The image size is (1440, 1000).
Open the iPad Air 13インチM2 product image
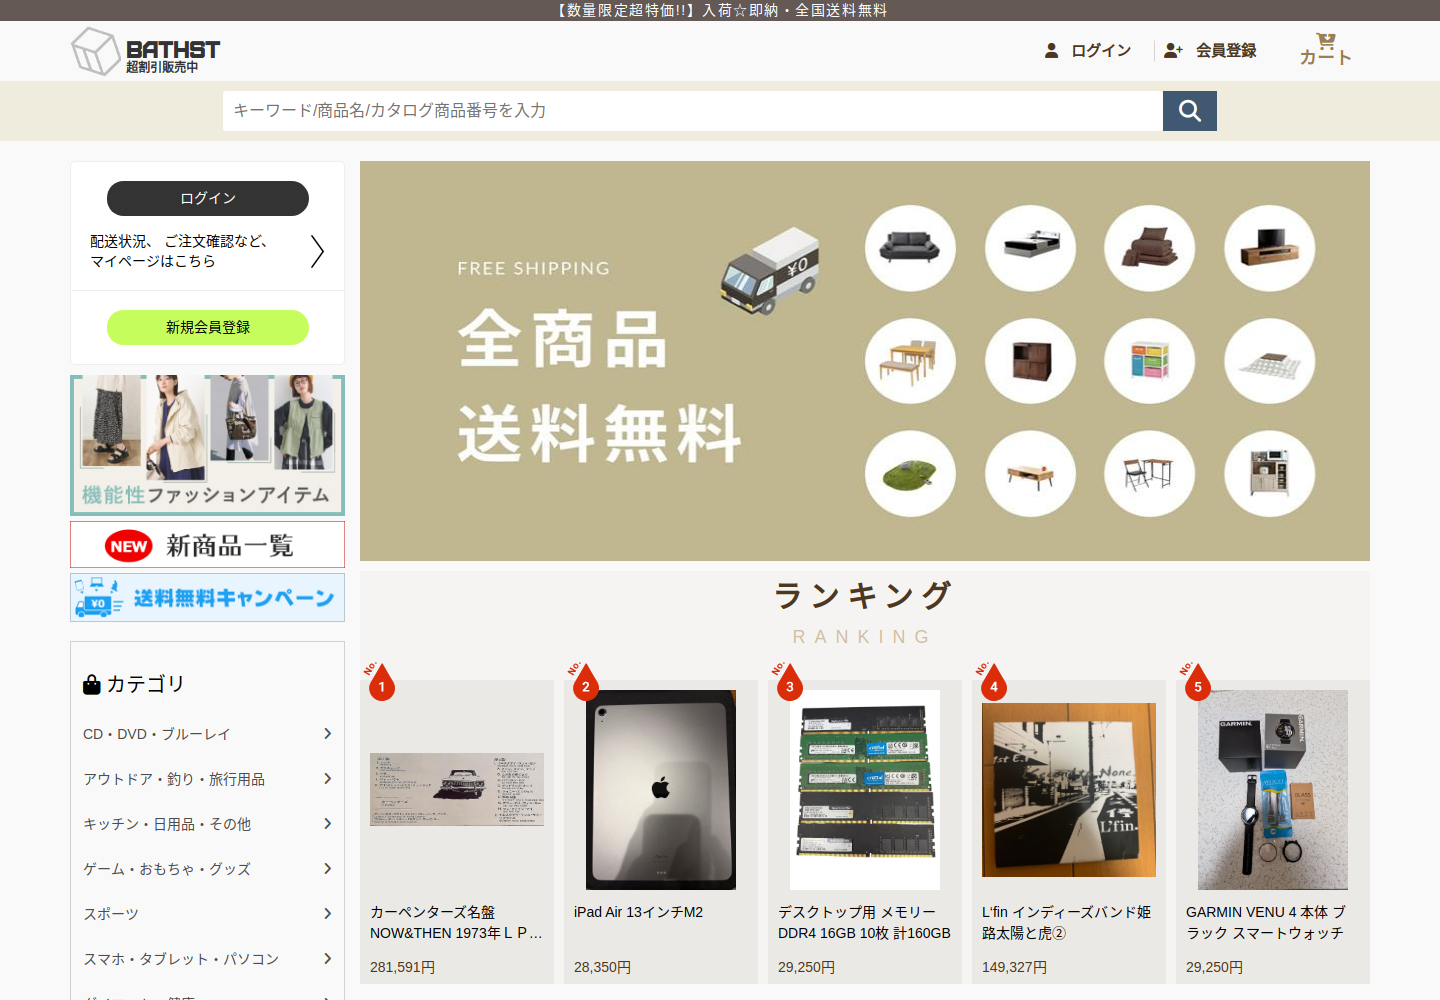[x=661, y=790]
